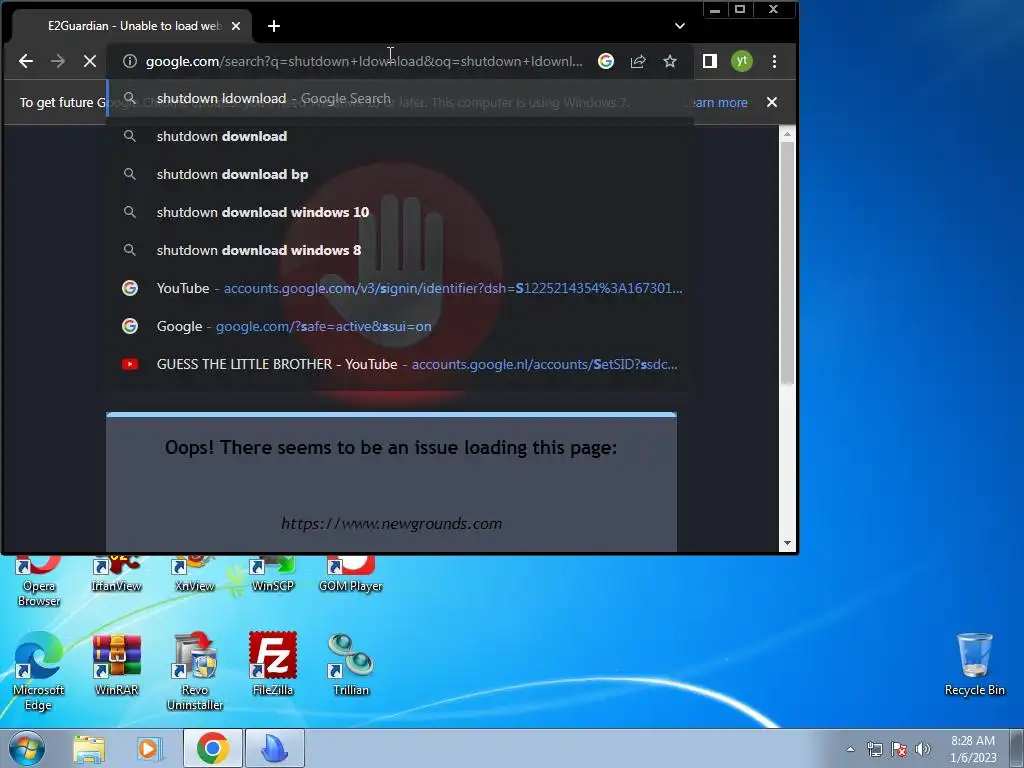The image size is (1024, 768).
Task: Follow the Learn more link in info bar
Action: (719, 103)
